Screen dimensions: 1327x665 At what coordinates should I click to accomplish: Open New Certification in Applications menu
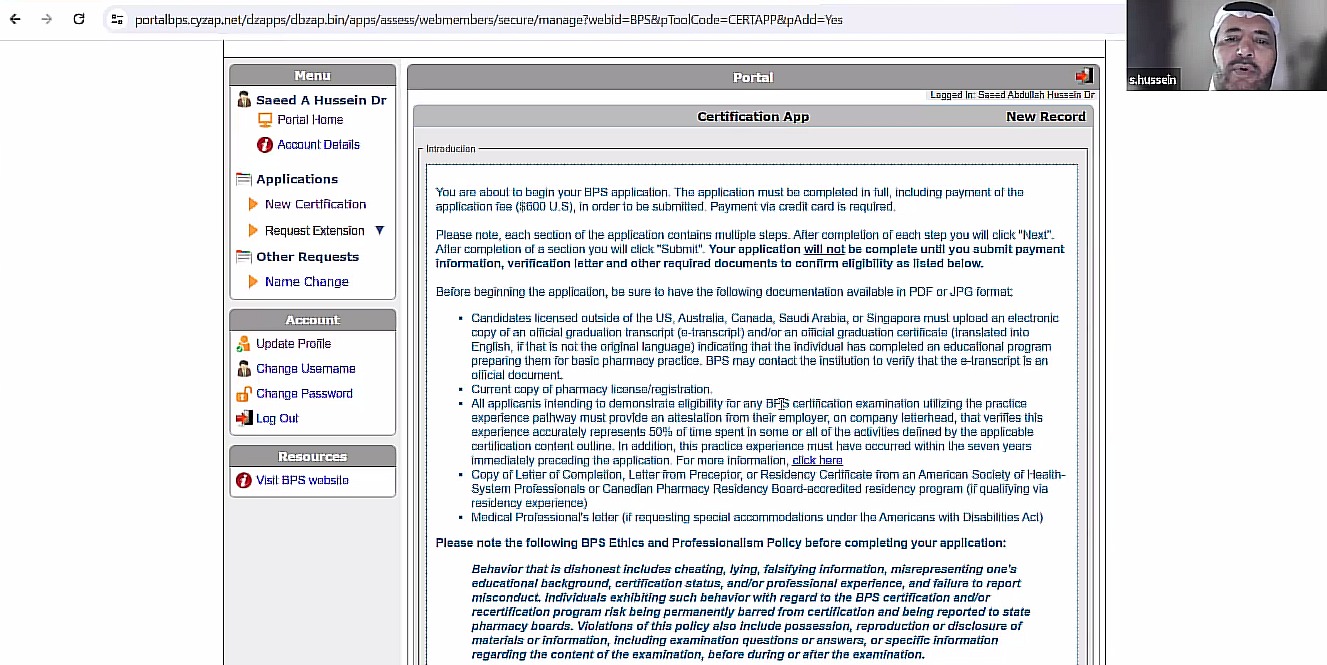[315, 204]
